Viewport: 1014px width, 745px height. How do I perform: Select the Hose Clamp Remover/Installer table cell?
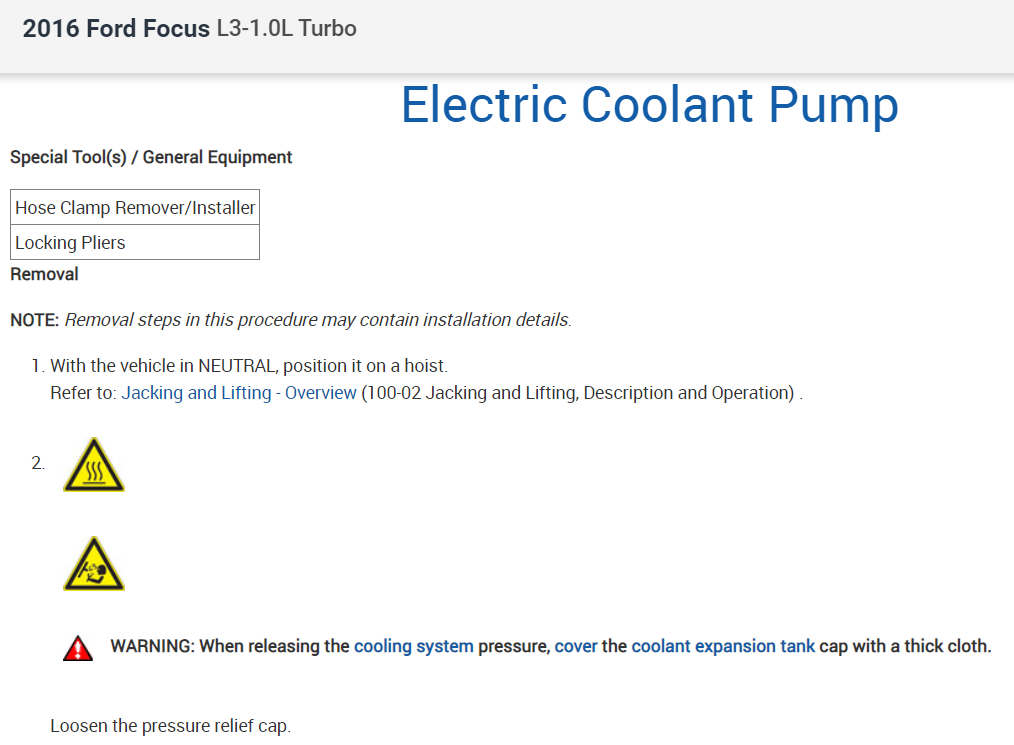coord(135,208)
